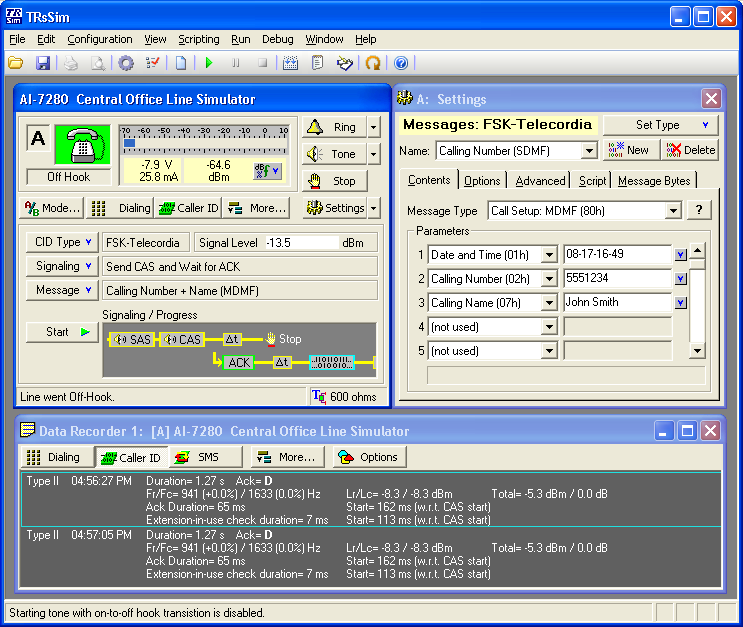This screenshot has width=743, height=627.
Task: Expand the Ring dropdown arrow
Action: coord(374,127)
